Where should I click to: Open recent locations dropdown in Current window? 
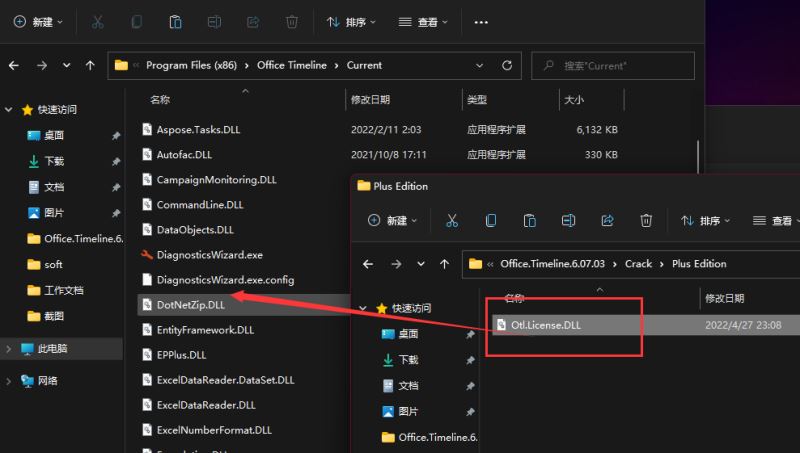coord(66,65)
